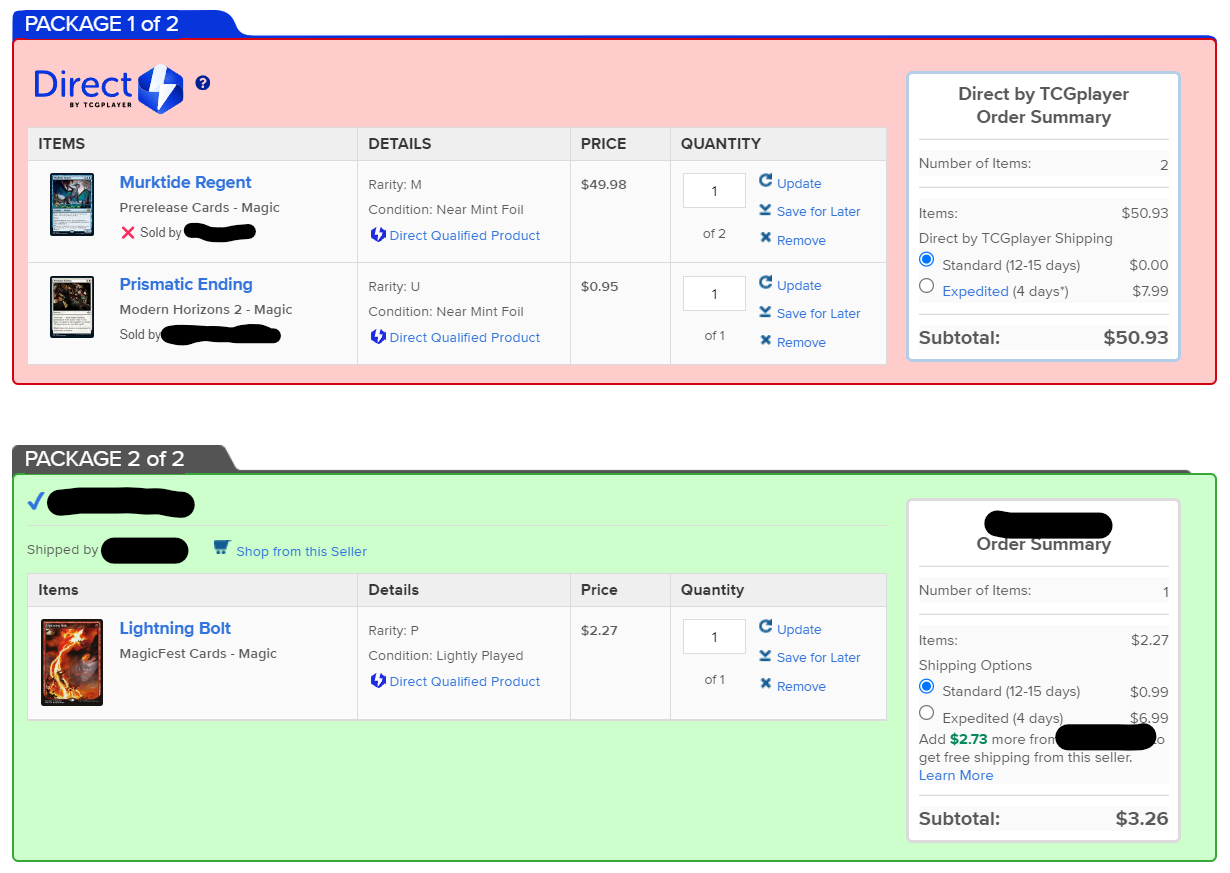Click the Direct by TCGplayer help question icon
The height and width of the screenshot is (873, 1230).
pyautogui.click(x=203, y=83)
